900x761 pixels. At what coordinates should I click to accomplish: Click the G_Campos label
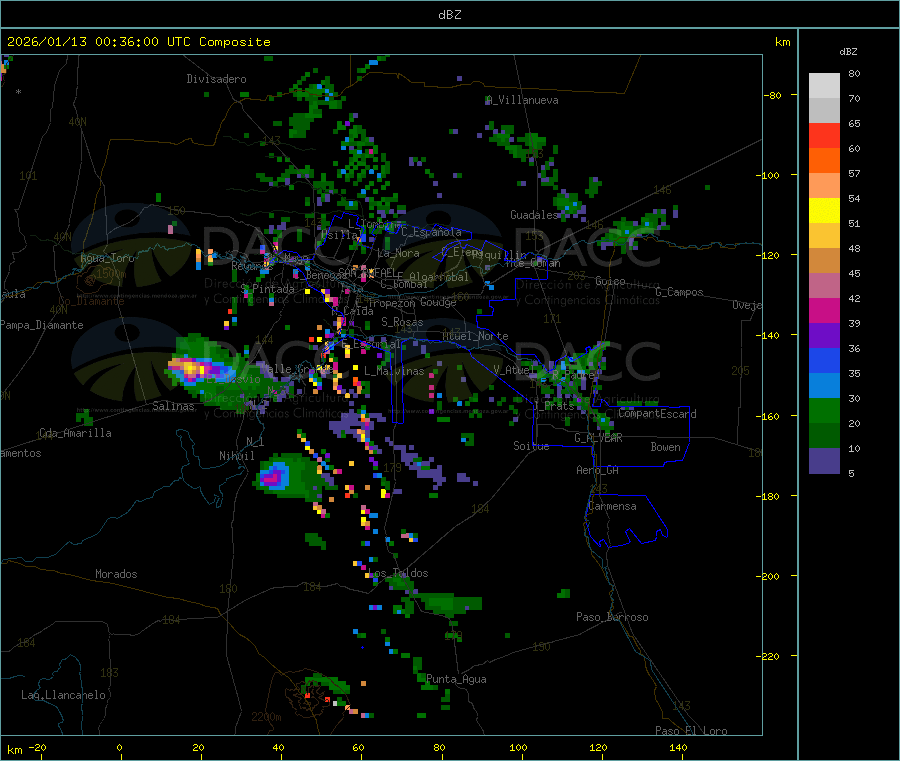click(679, 292)
